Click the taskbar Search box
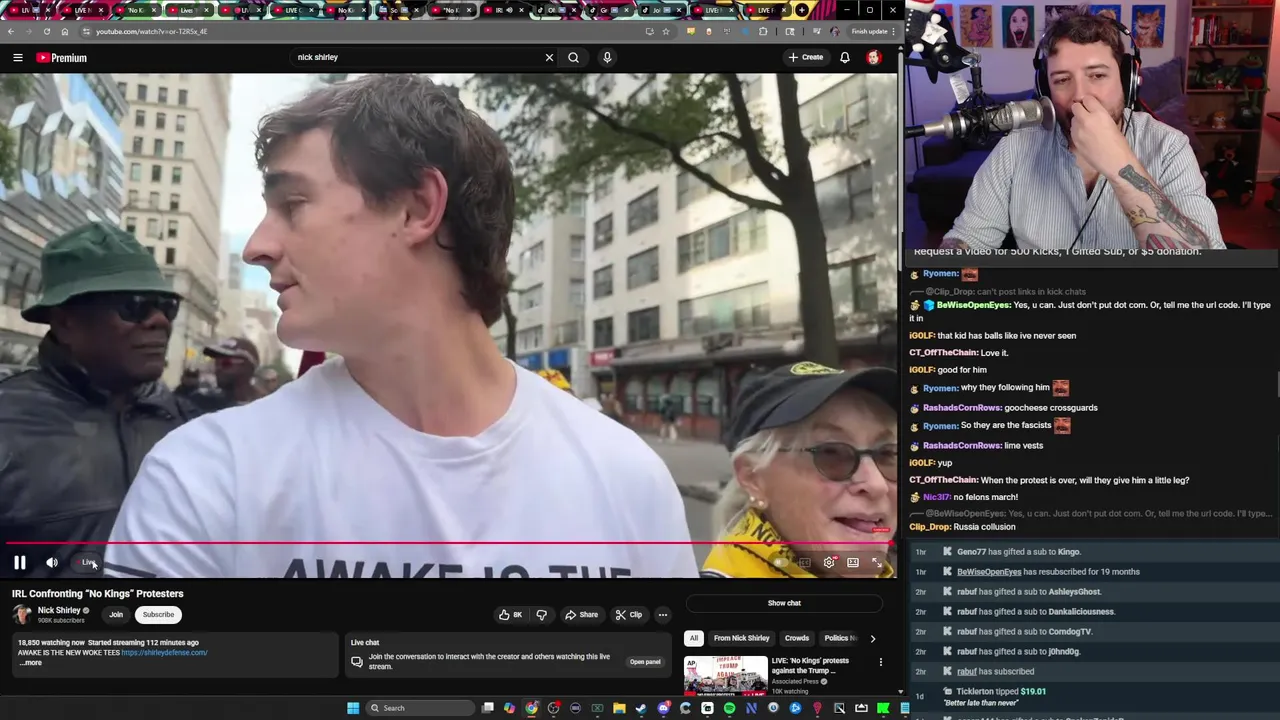 click(420, 708)
